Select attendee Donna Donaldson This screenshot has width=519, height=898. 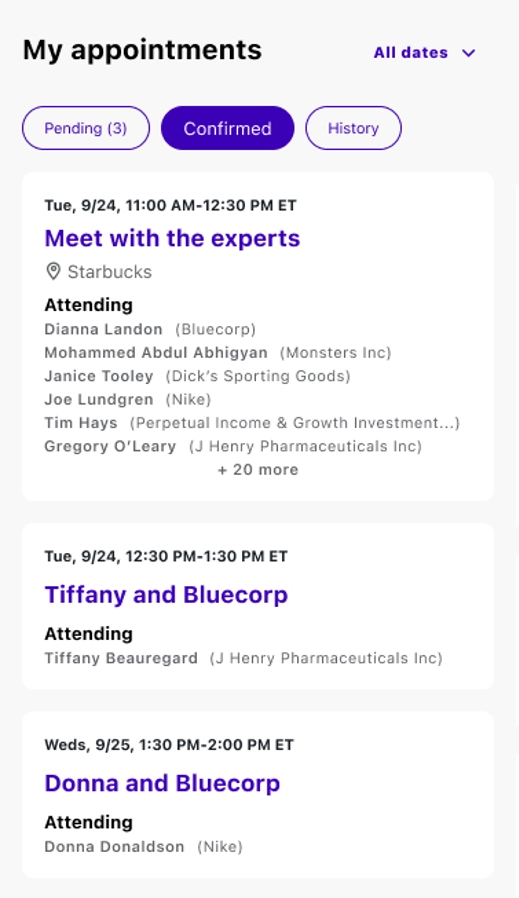114,846
